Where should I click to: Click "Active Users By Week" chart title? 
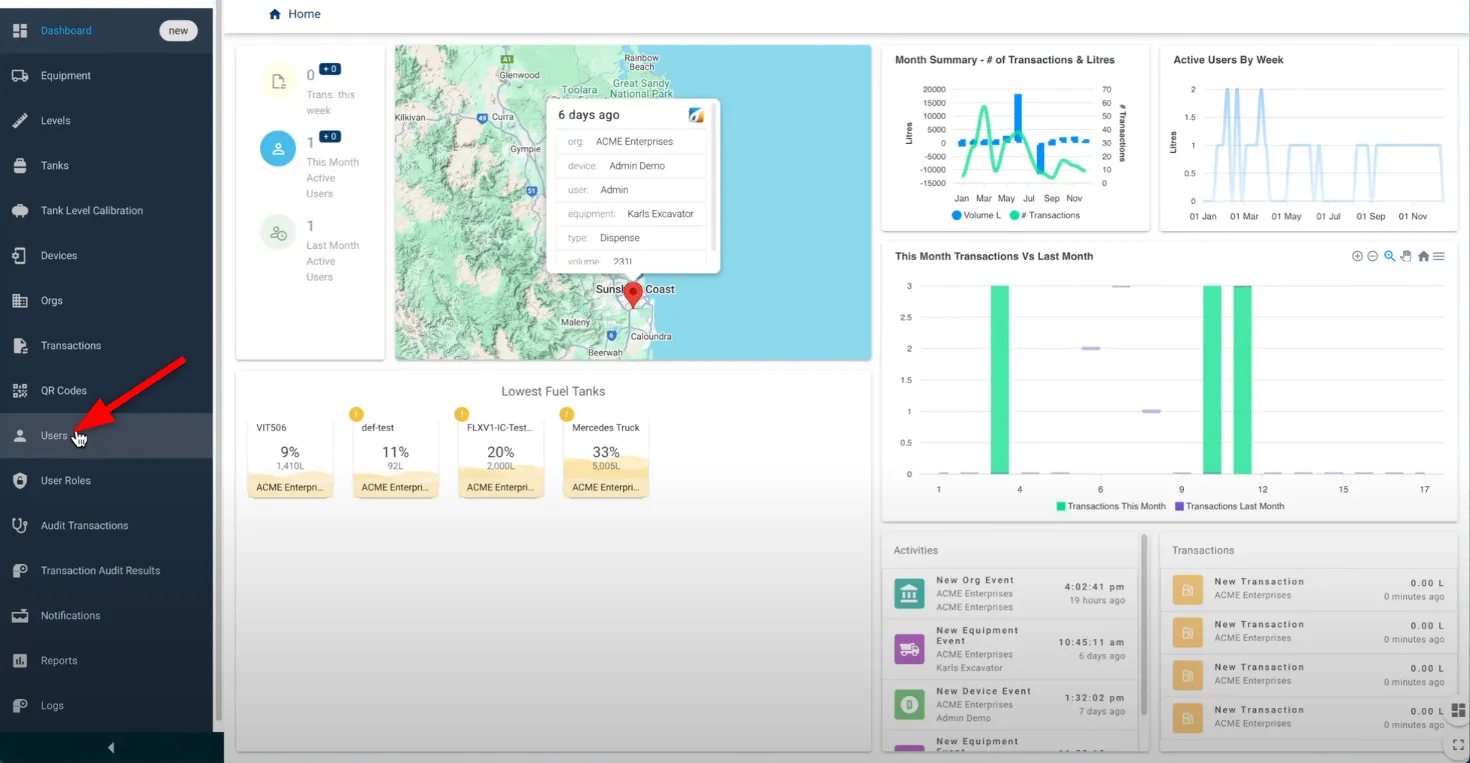point(1228,60)
